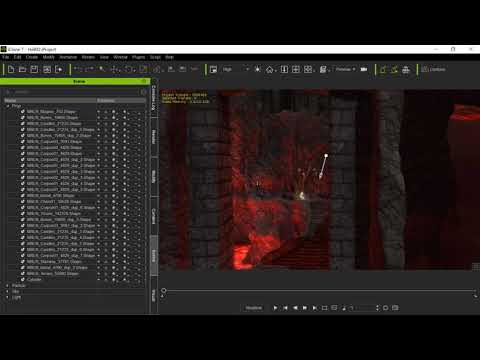
Task: Collapse the Prop tree group
Action: 8,106
